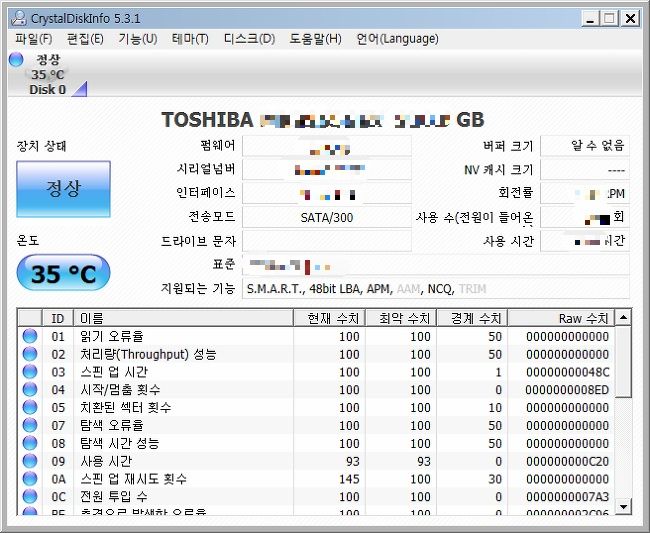Click the status orb for 탐색 시간 성능 row

(30, 443)
